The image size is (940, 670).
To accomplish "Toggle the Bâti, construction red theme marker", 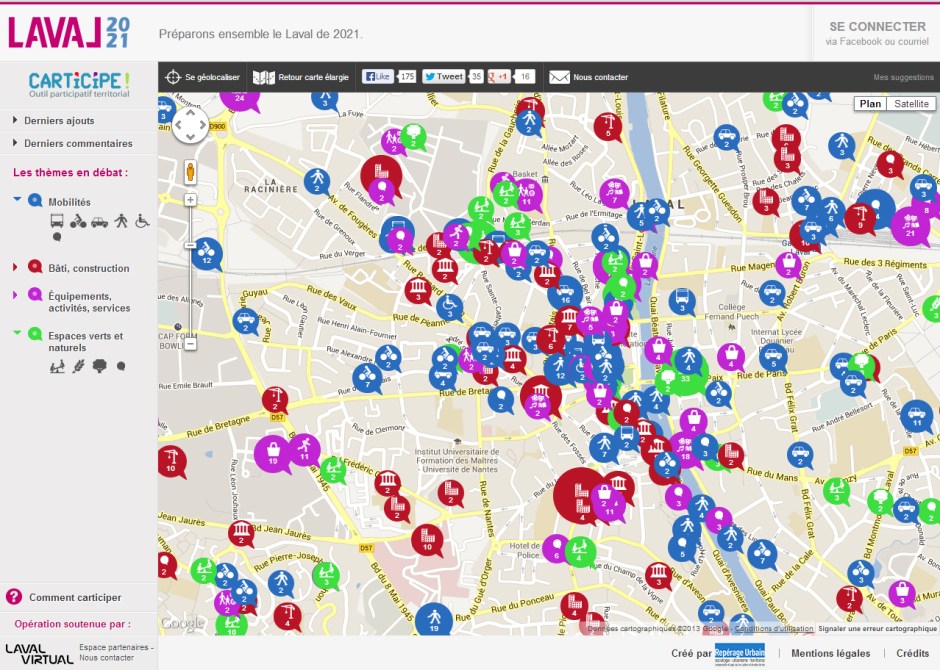I will (x=35, y=267).
